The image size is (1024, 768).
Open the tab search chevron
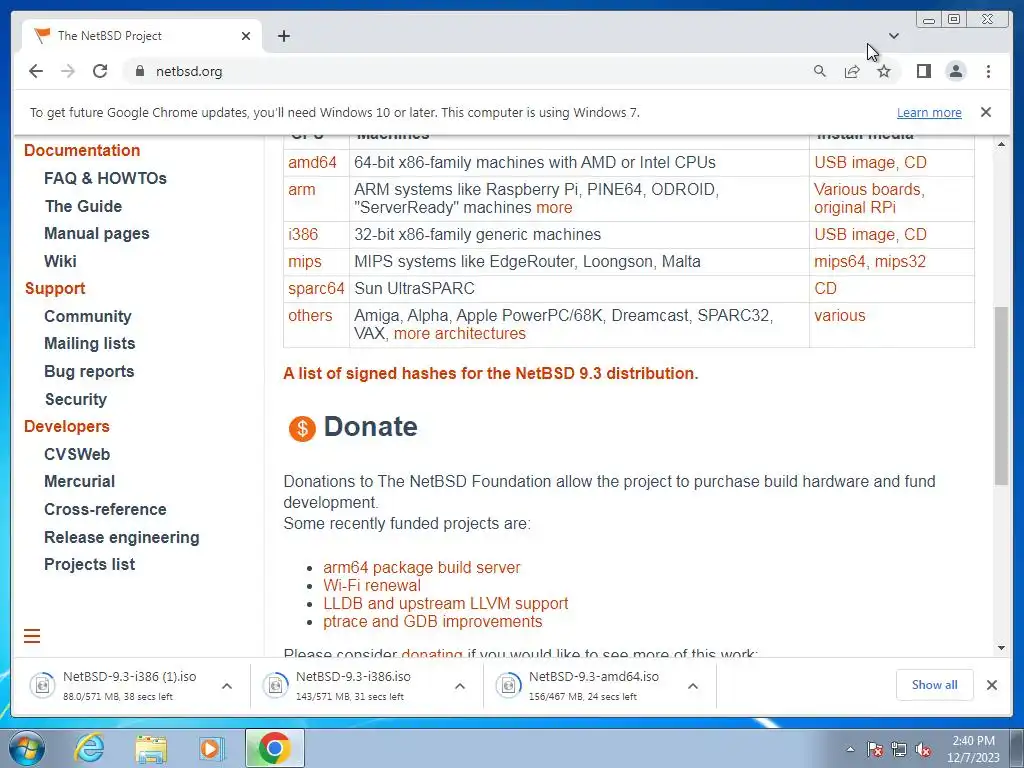pos(894,36)
